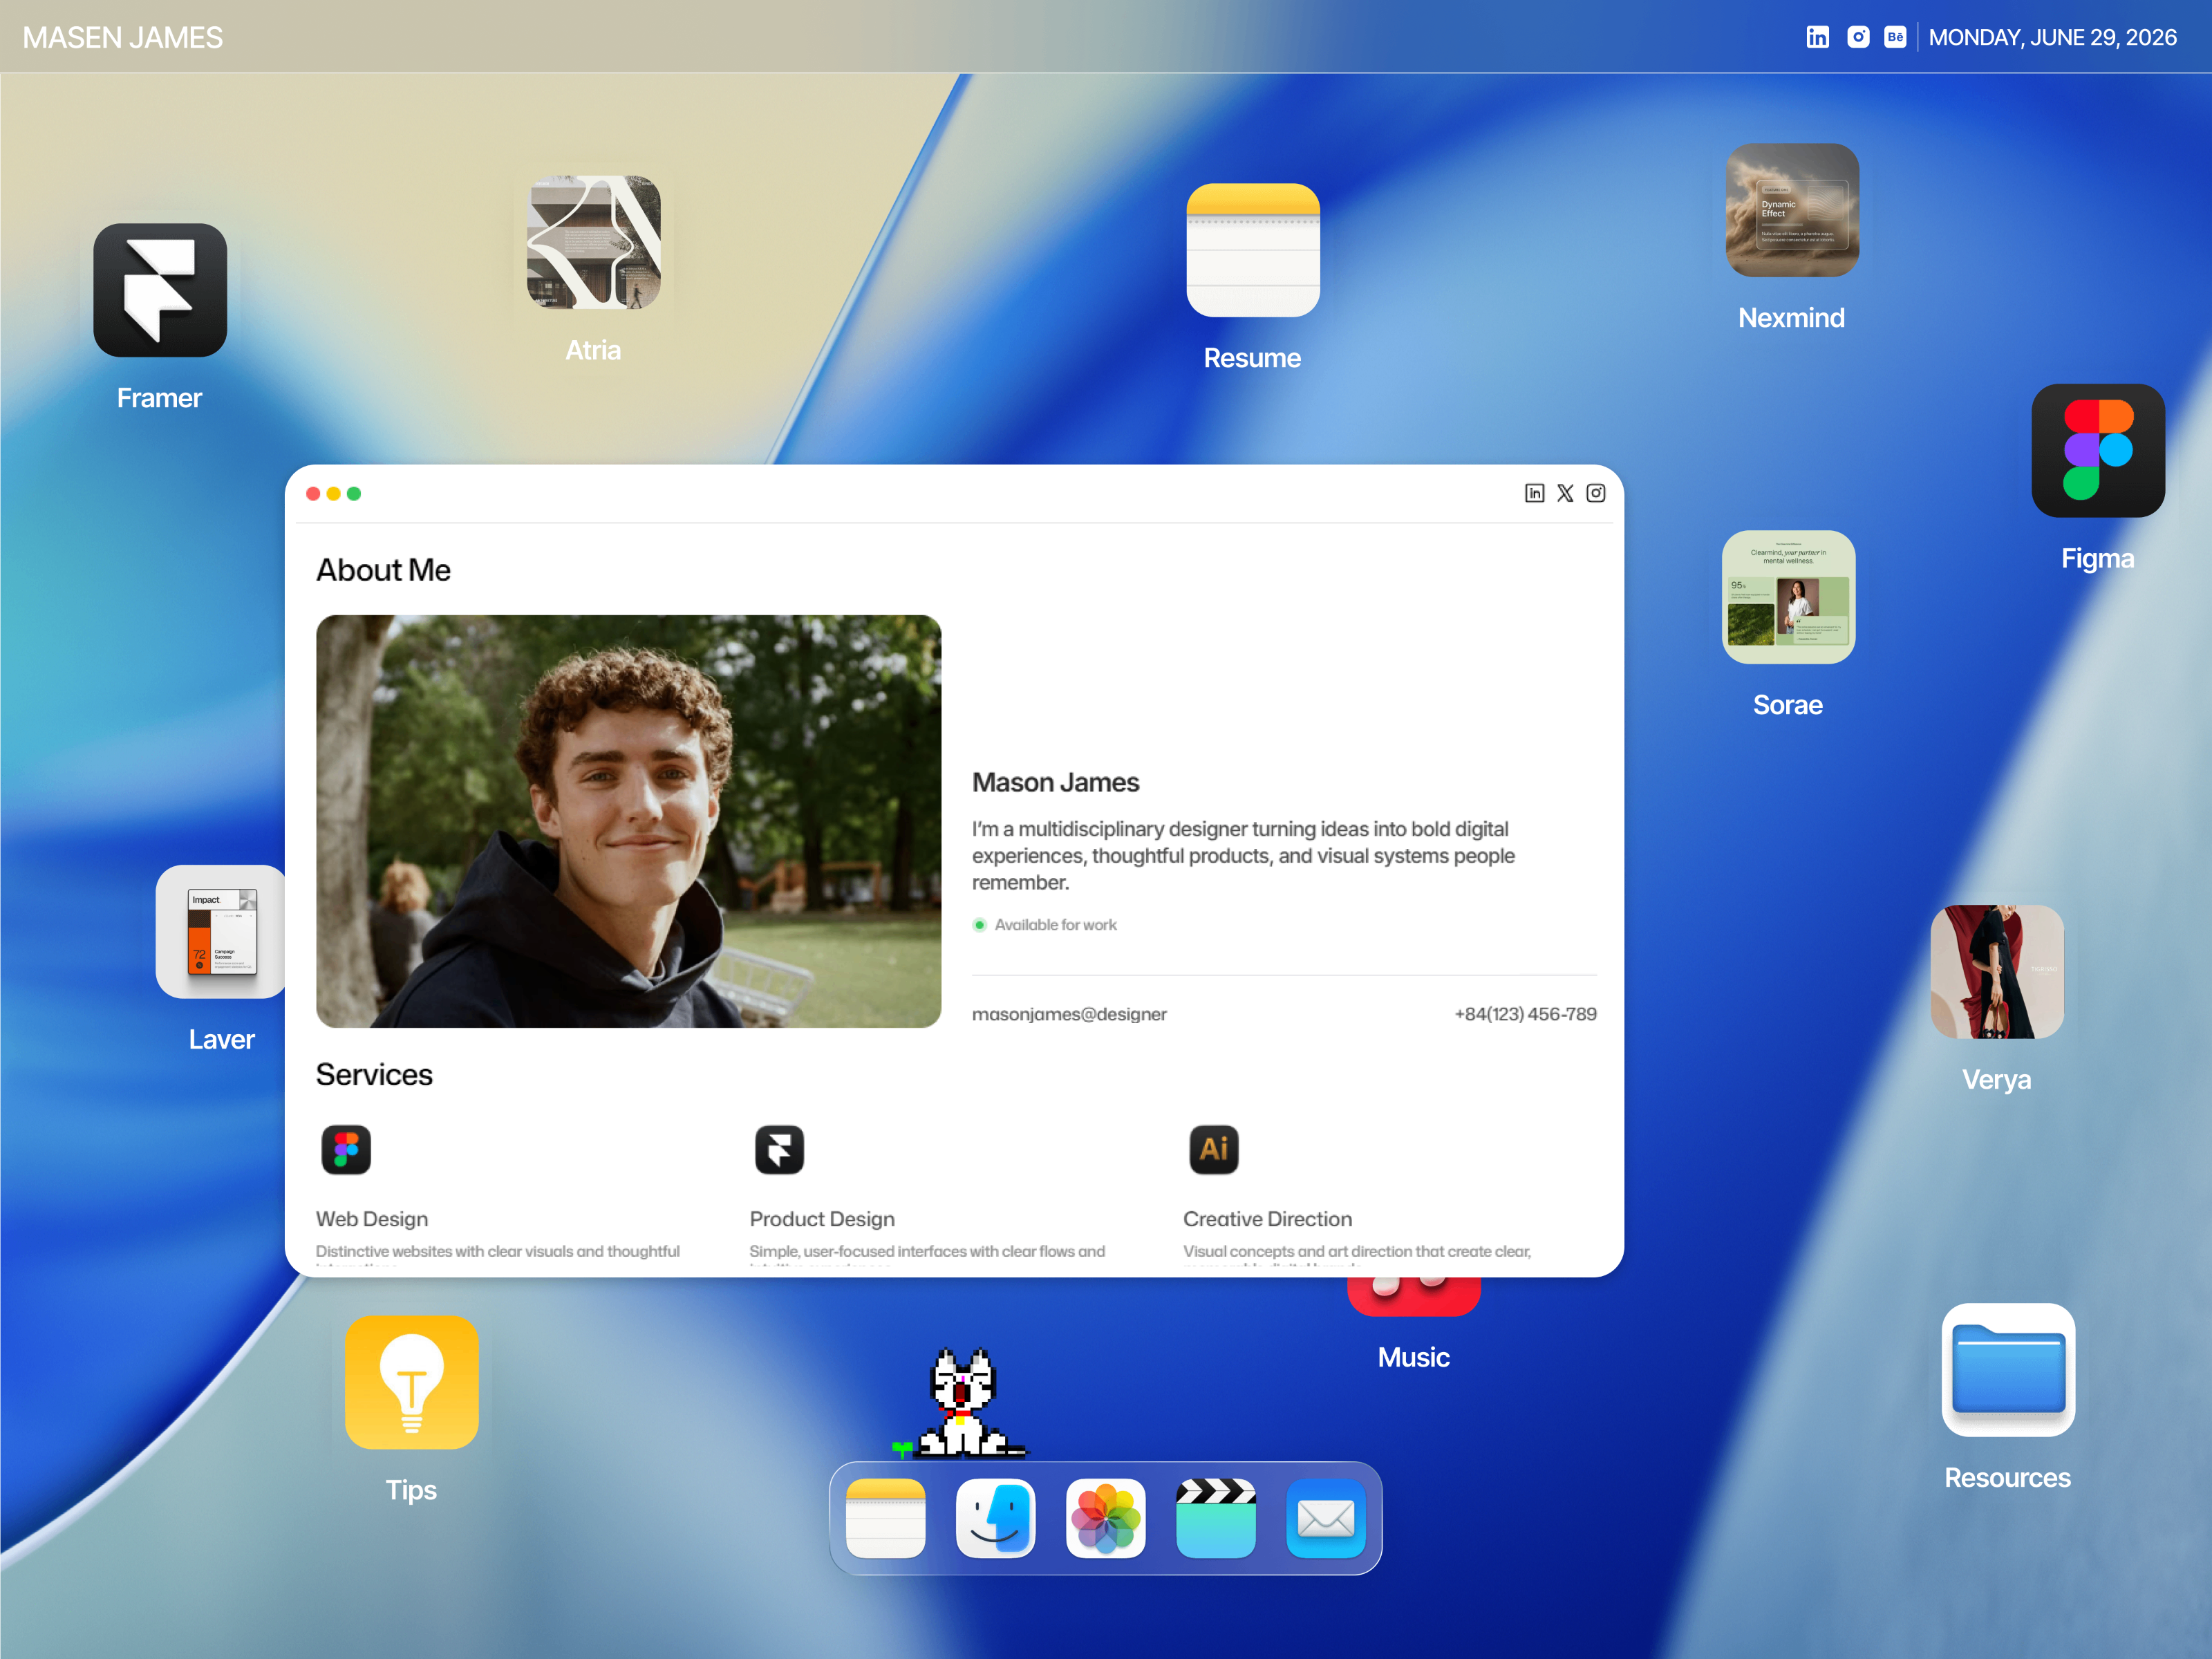Click the Available for work status
The width and height of the screenshot is (2212, 1659).
pos(1045,925)
